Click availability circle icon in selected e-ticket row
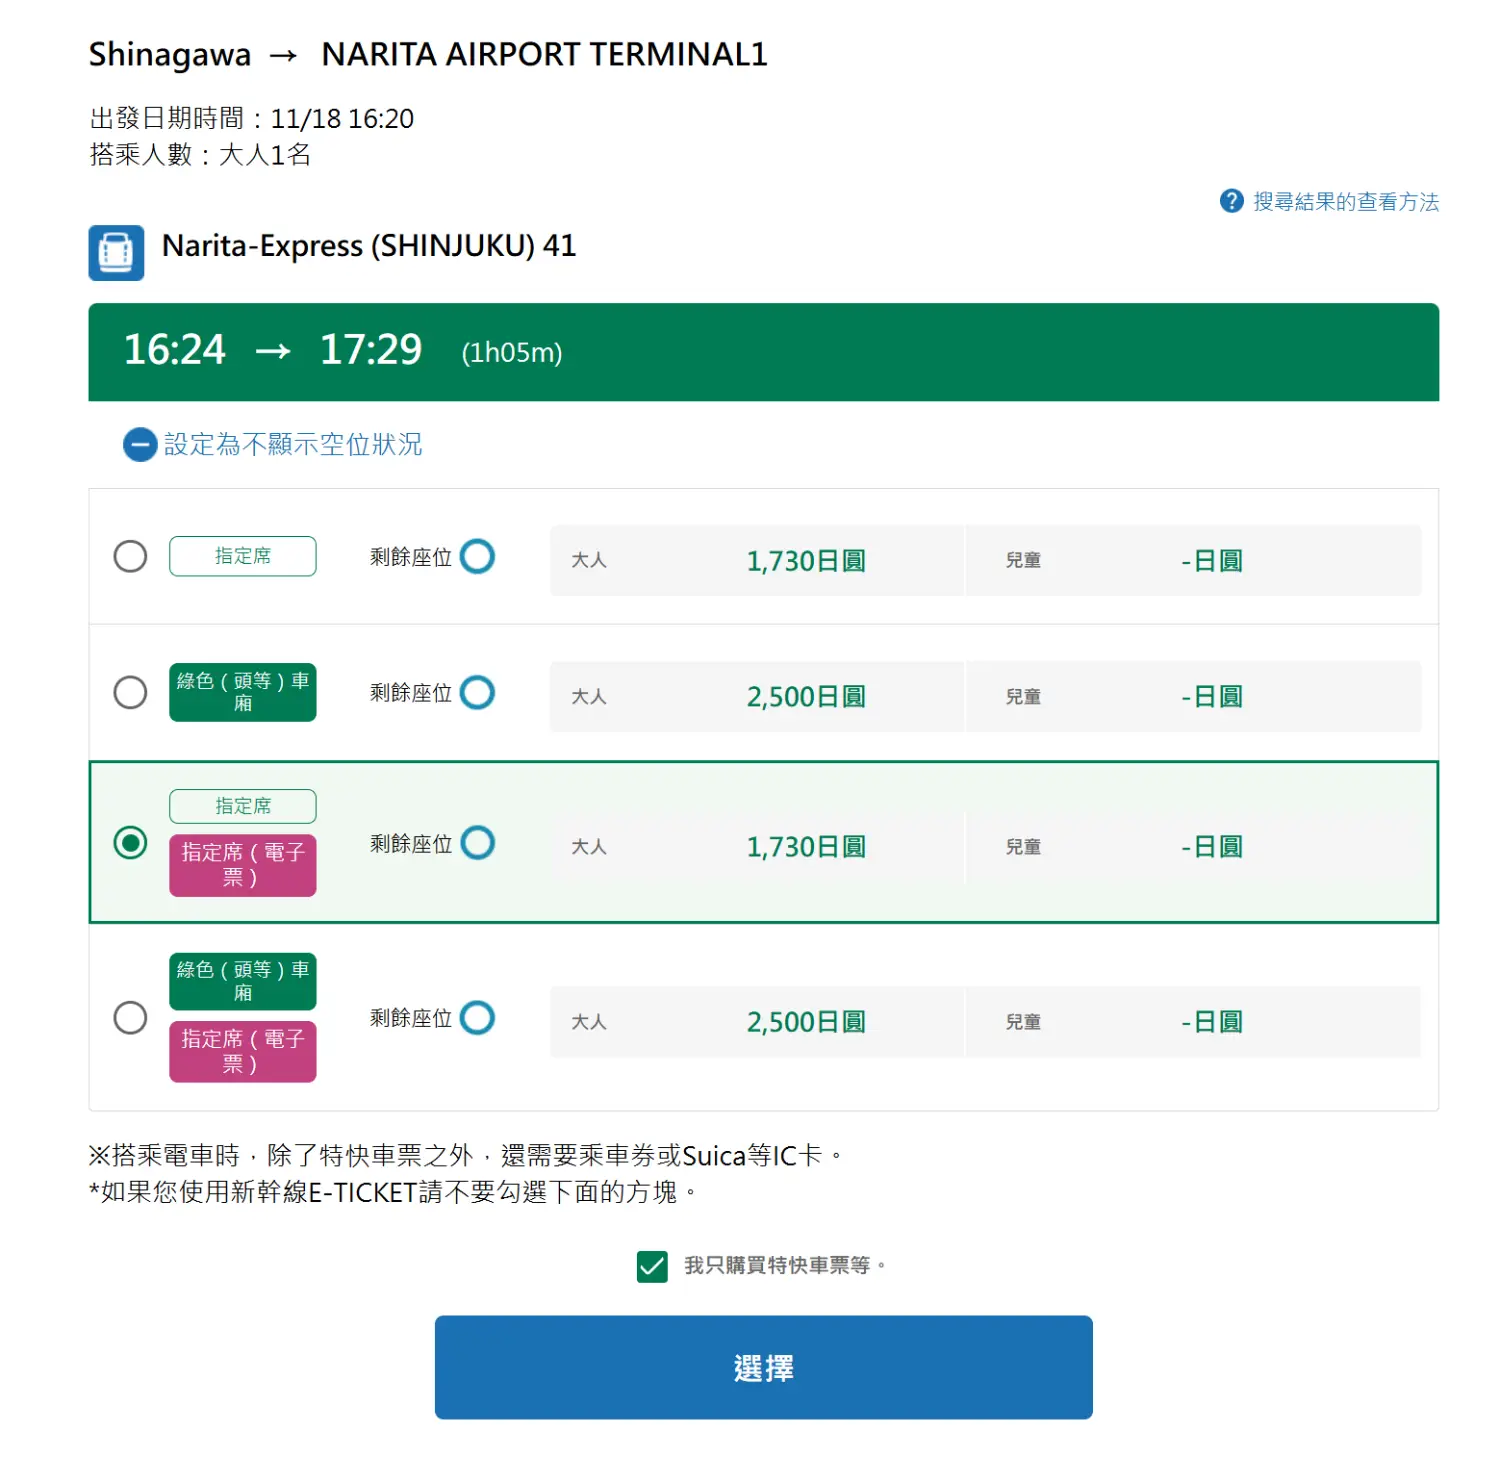Image resolution: width=1500 pixels, height=1482 pixels. (x=478, y=843)
